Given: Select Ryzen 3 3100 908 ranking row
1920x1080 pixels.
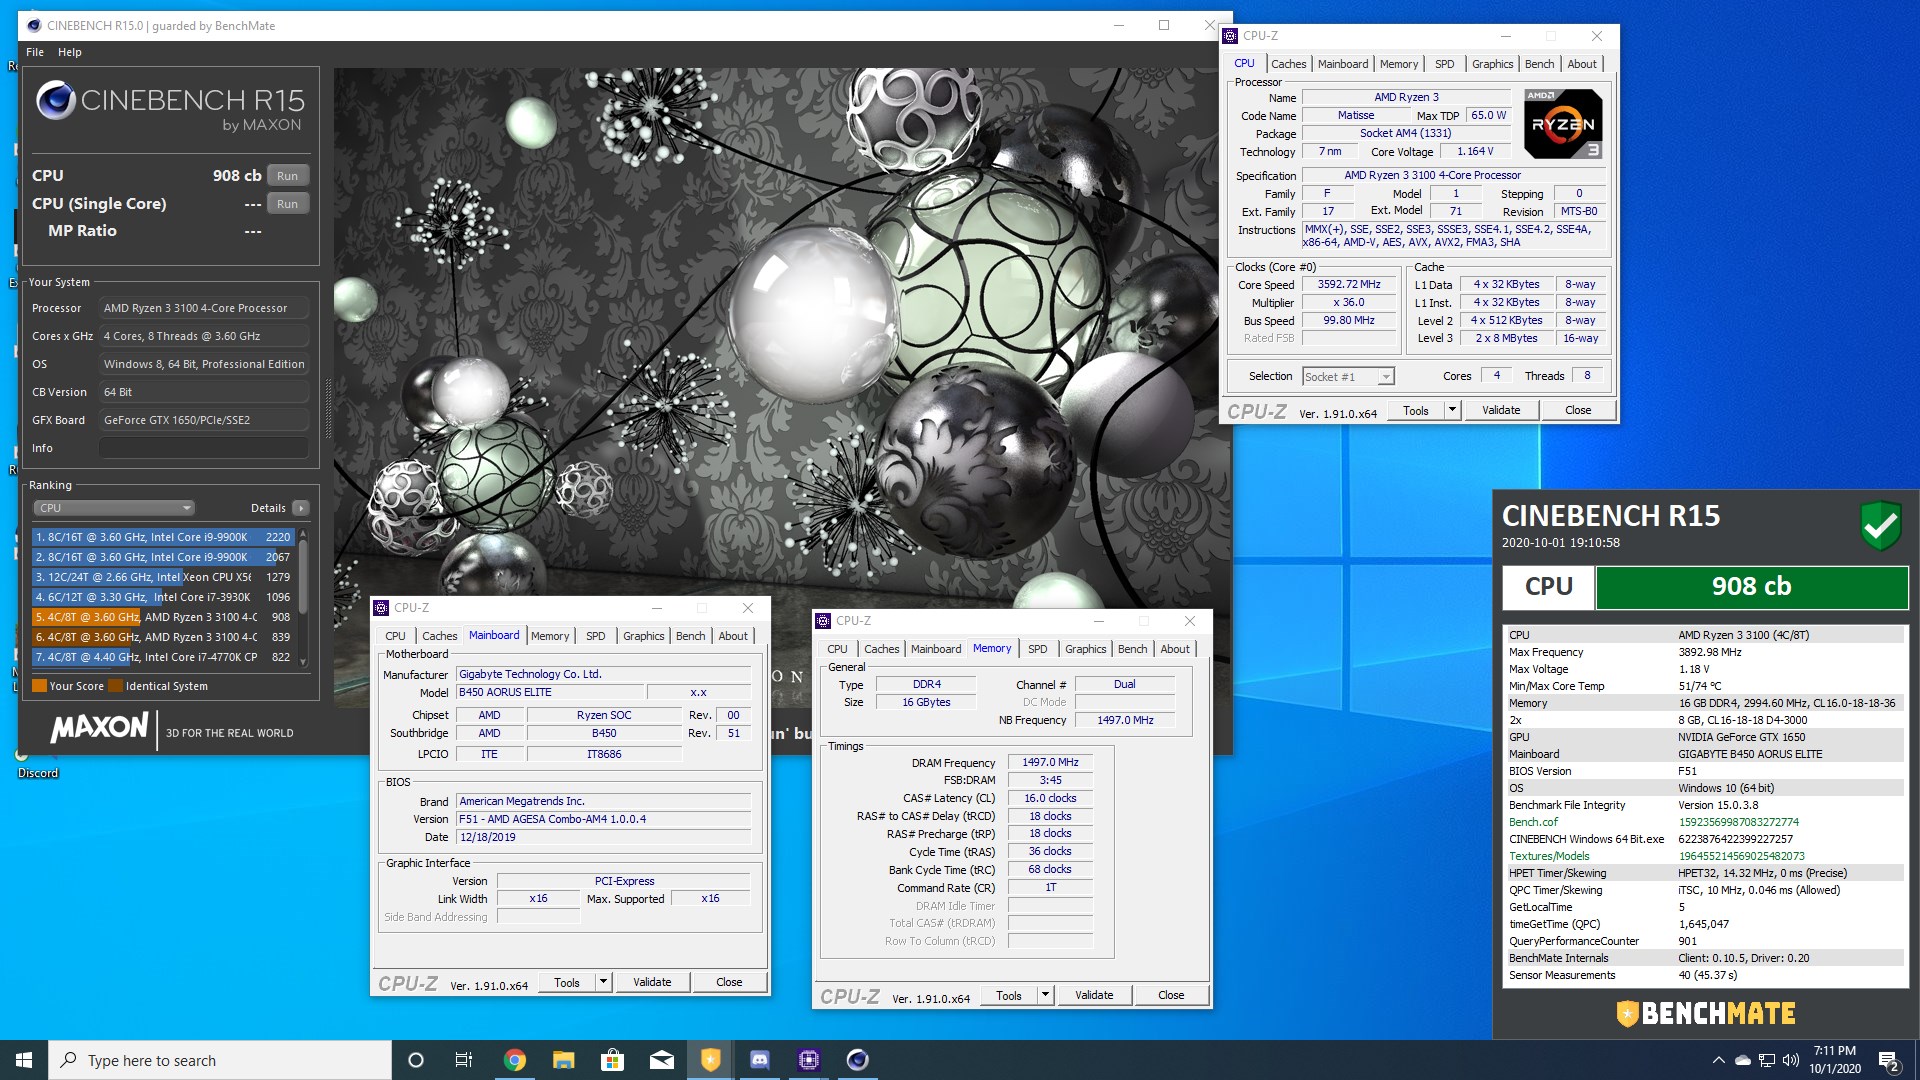Looking at the screenshot, I should tap(163, 617).
